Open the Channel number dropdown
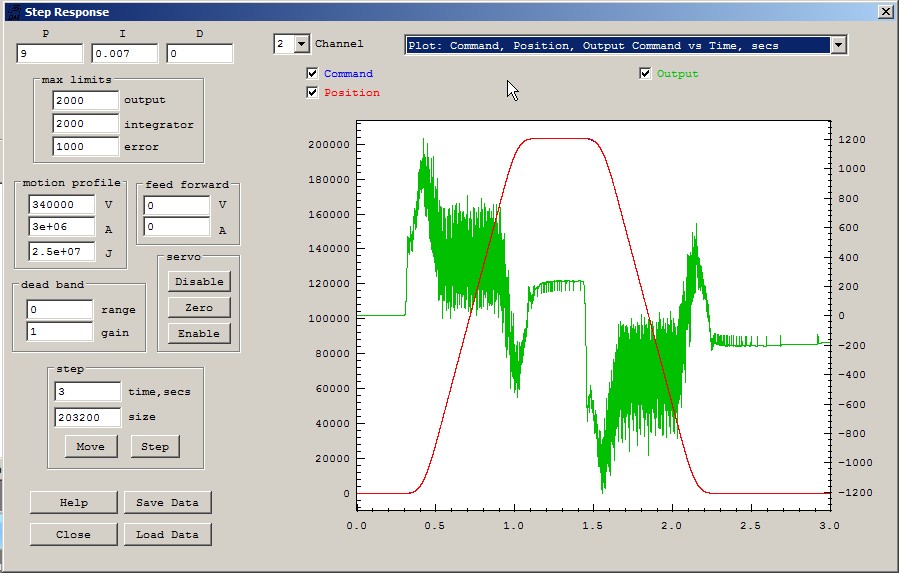The width and height of the screenshot is (899, 573). point(301,44)
